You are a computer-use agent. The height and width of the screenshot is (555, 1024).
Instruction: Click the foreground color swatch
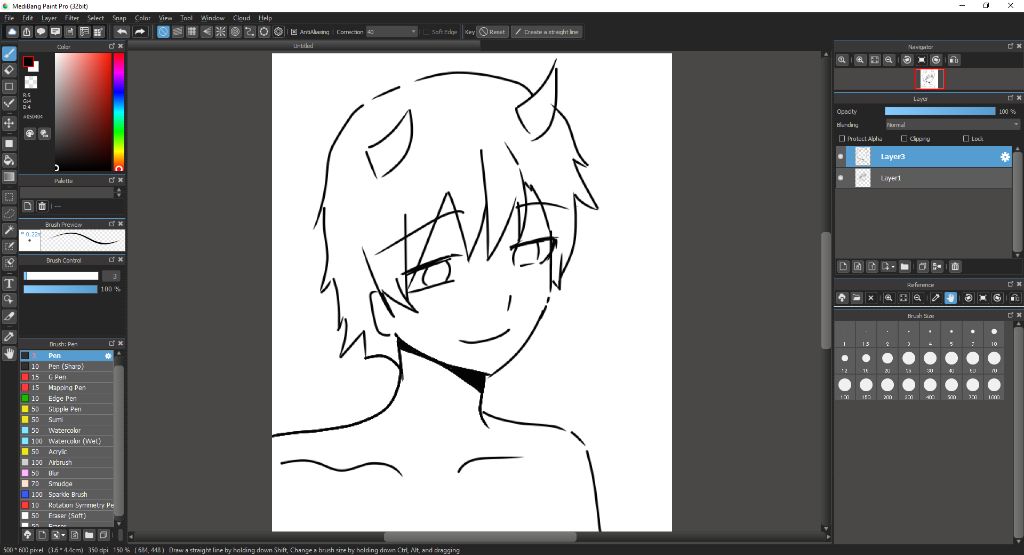coord(28,62)
